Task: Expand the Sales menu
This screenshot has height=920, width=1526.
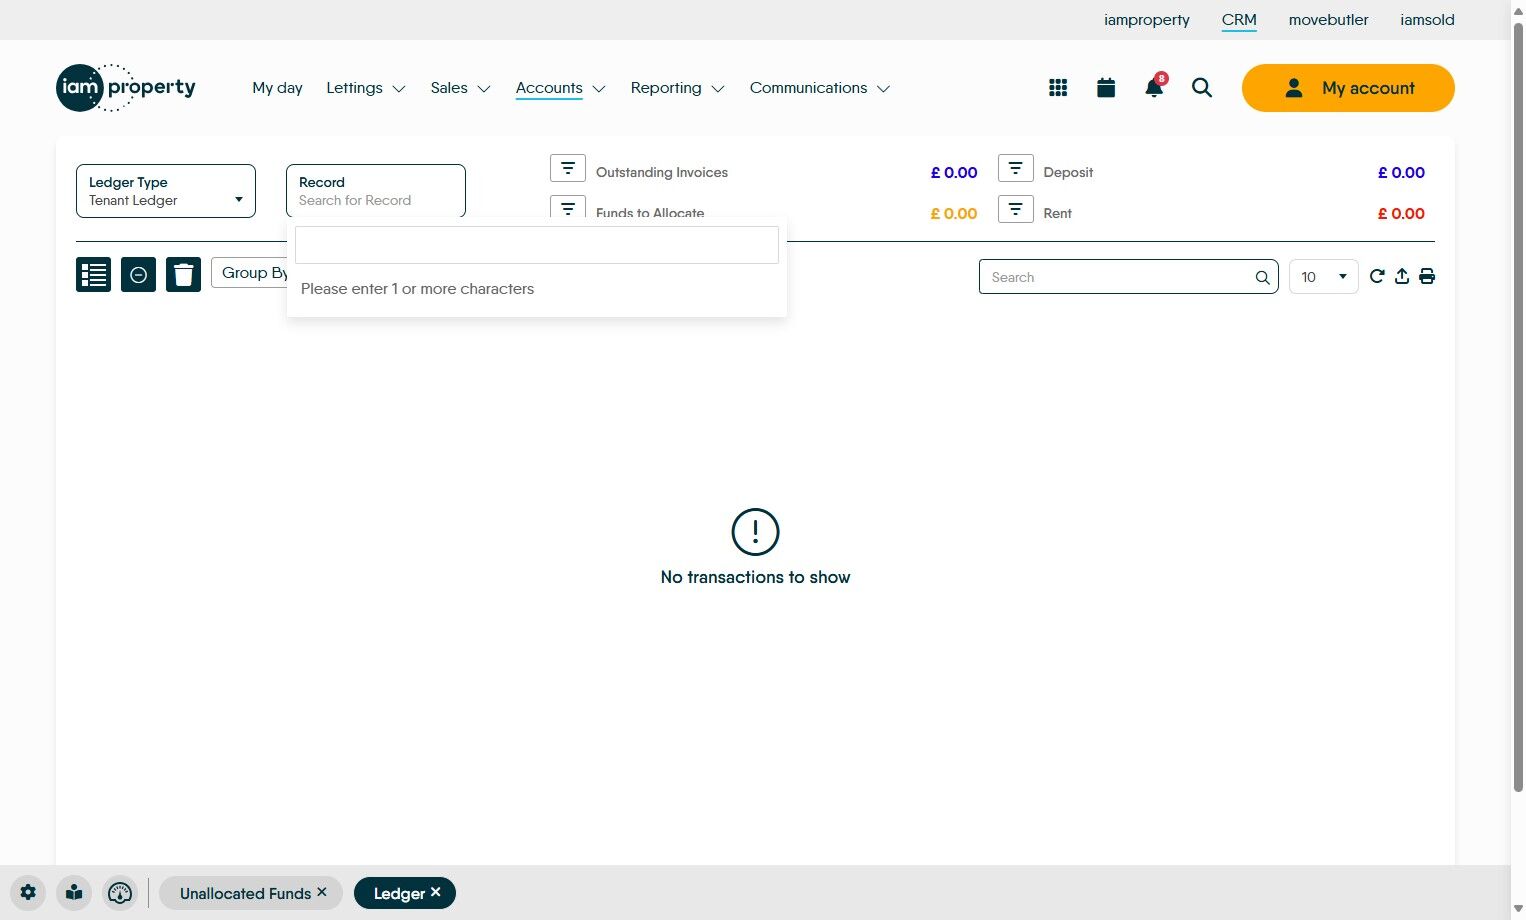Action: (x=460, y=88)
